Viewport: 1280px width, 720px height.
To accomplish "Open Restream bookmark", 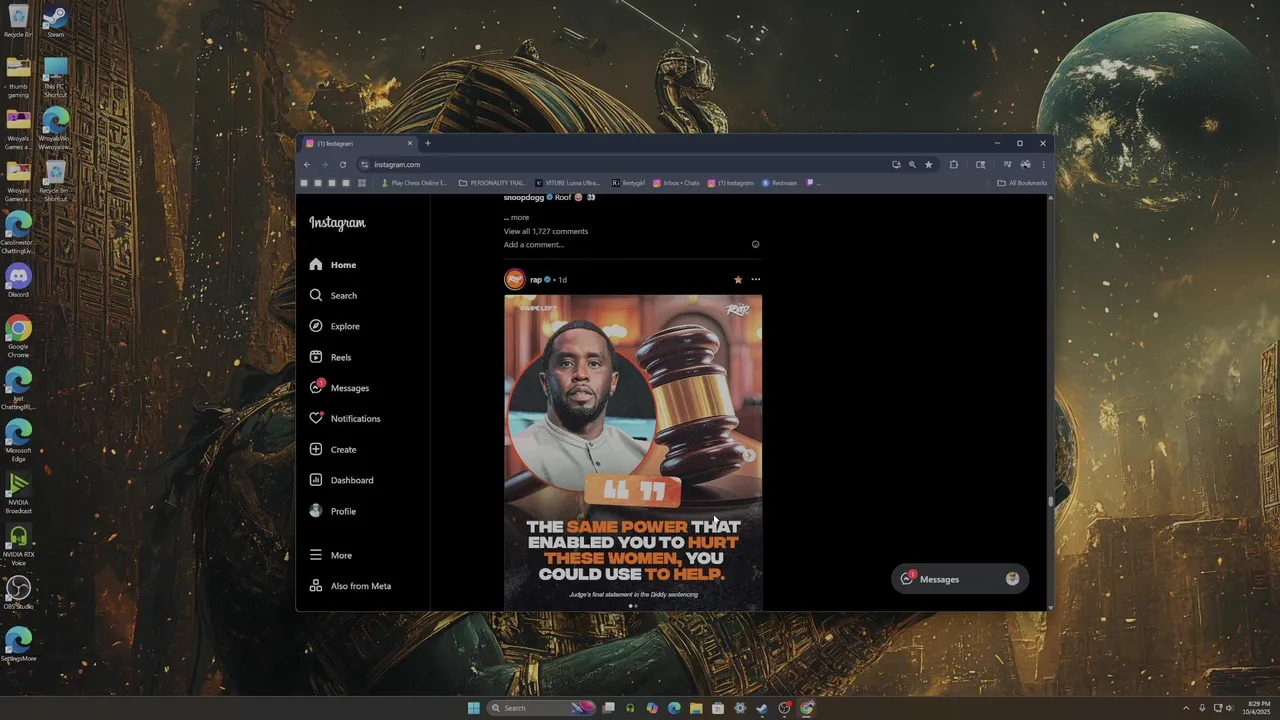I will point(779,183).
